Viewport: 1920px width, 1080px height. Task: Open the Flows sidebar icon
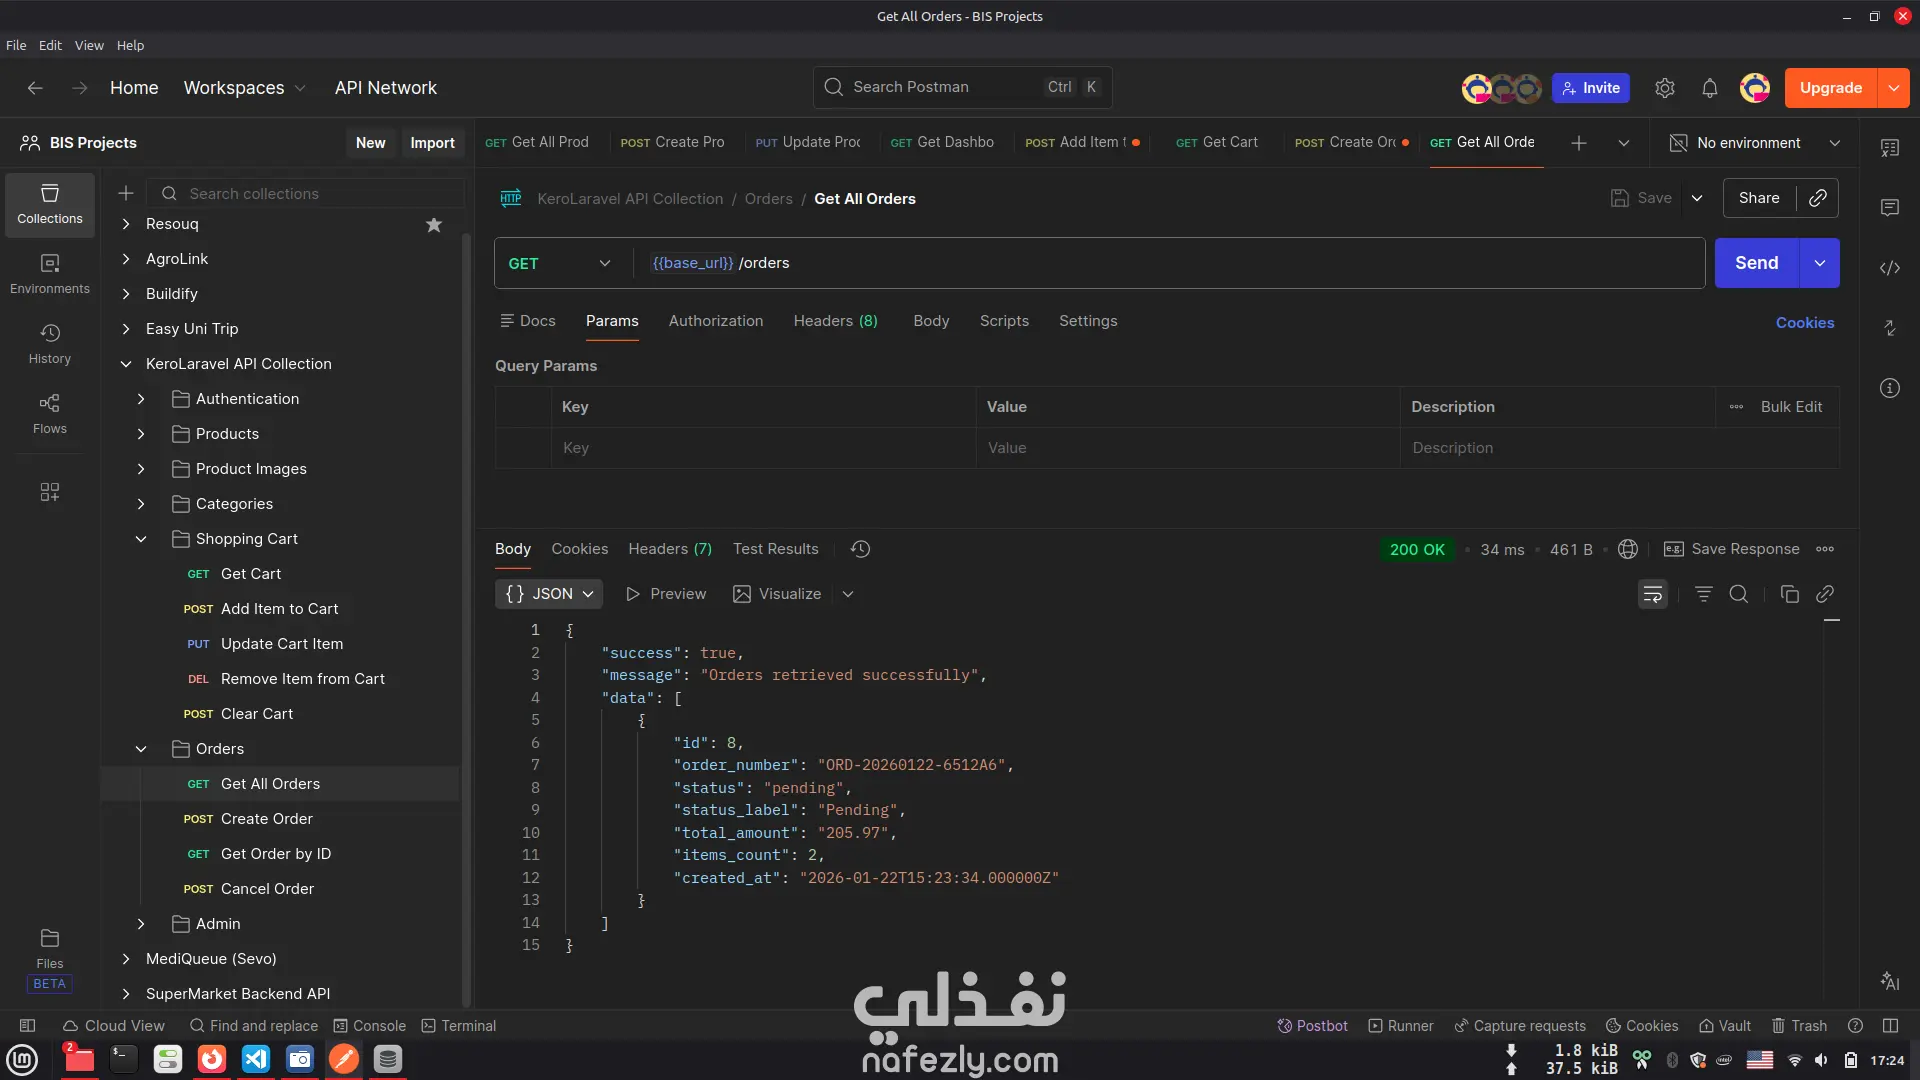coord(49,413)
